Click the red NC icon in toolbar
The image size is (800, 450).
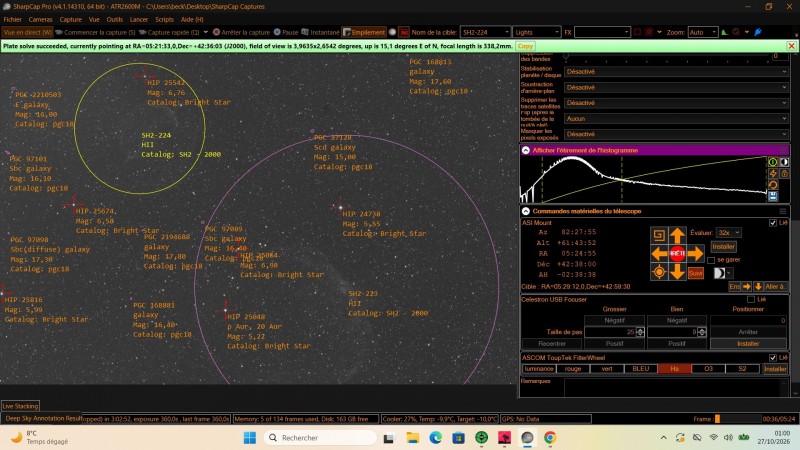[x=404, y=32]
